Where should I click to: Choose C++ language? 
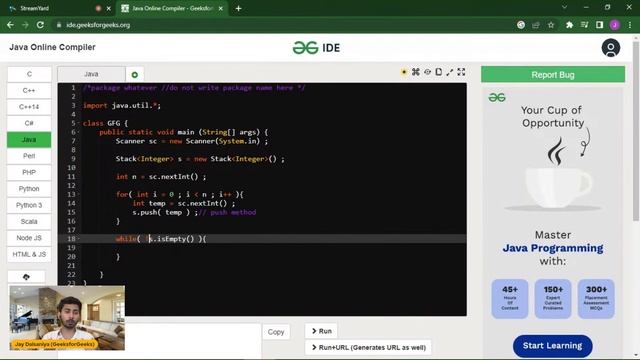click(x=29, y=91)
